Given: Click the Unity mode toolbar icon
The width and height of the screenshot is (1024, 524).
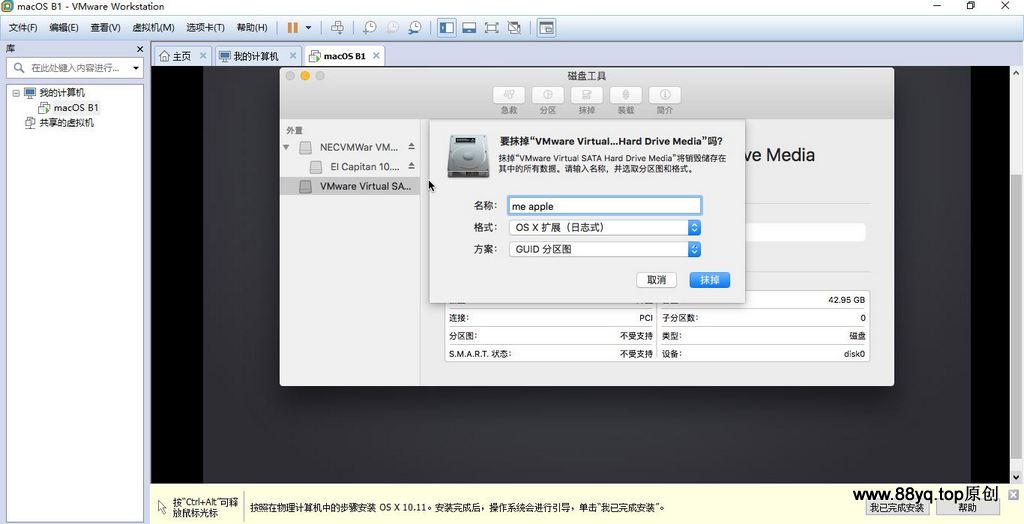Looking at the screenshot, I should (515, 27).
